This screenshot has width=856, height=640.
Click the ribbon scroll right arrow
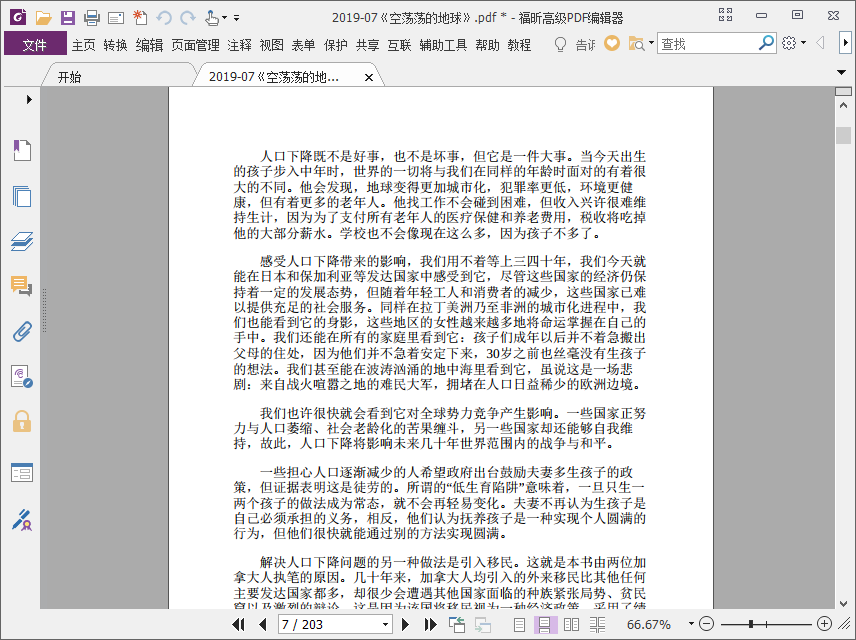click(x=845, y=43)
